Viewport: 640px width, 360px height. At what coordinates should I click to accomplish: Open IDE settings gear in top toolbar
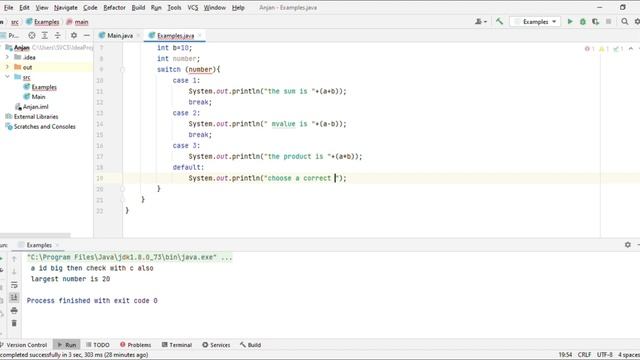tap(637, 22)
